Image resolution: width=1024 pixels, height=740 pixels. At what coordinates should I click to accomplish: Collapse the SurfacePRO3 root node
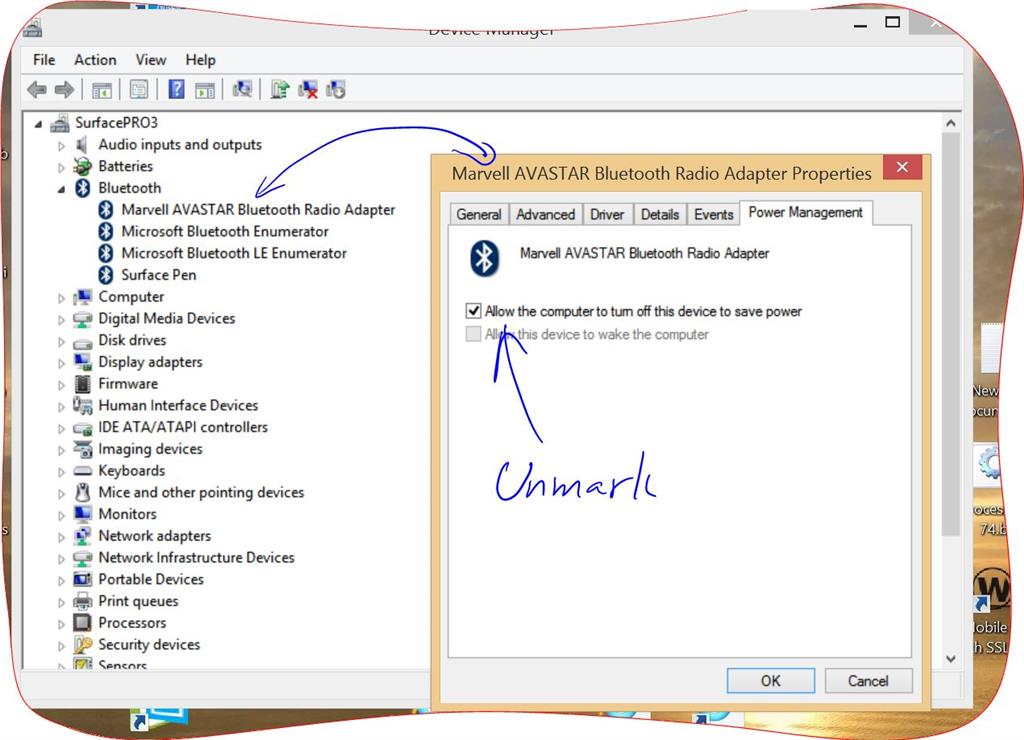pyautogui.click(x=39, y=123)
